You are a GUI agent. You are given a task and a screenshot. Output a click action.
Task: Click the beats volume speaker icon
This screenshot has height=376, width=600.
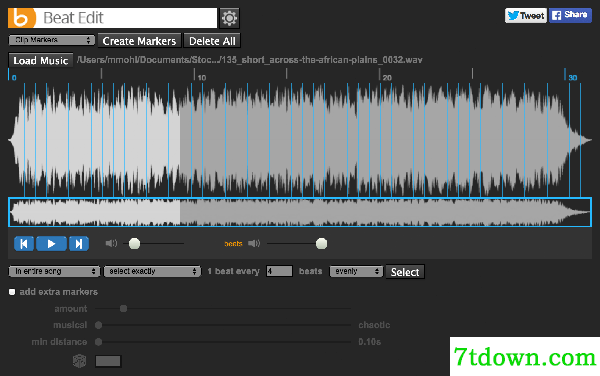click(254, 243)
